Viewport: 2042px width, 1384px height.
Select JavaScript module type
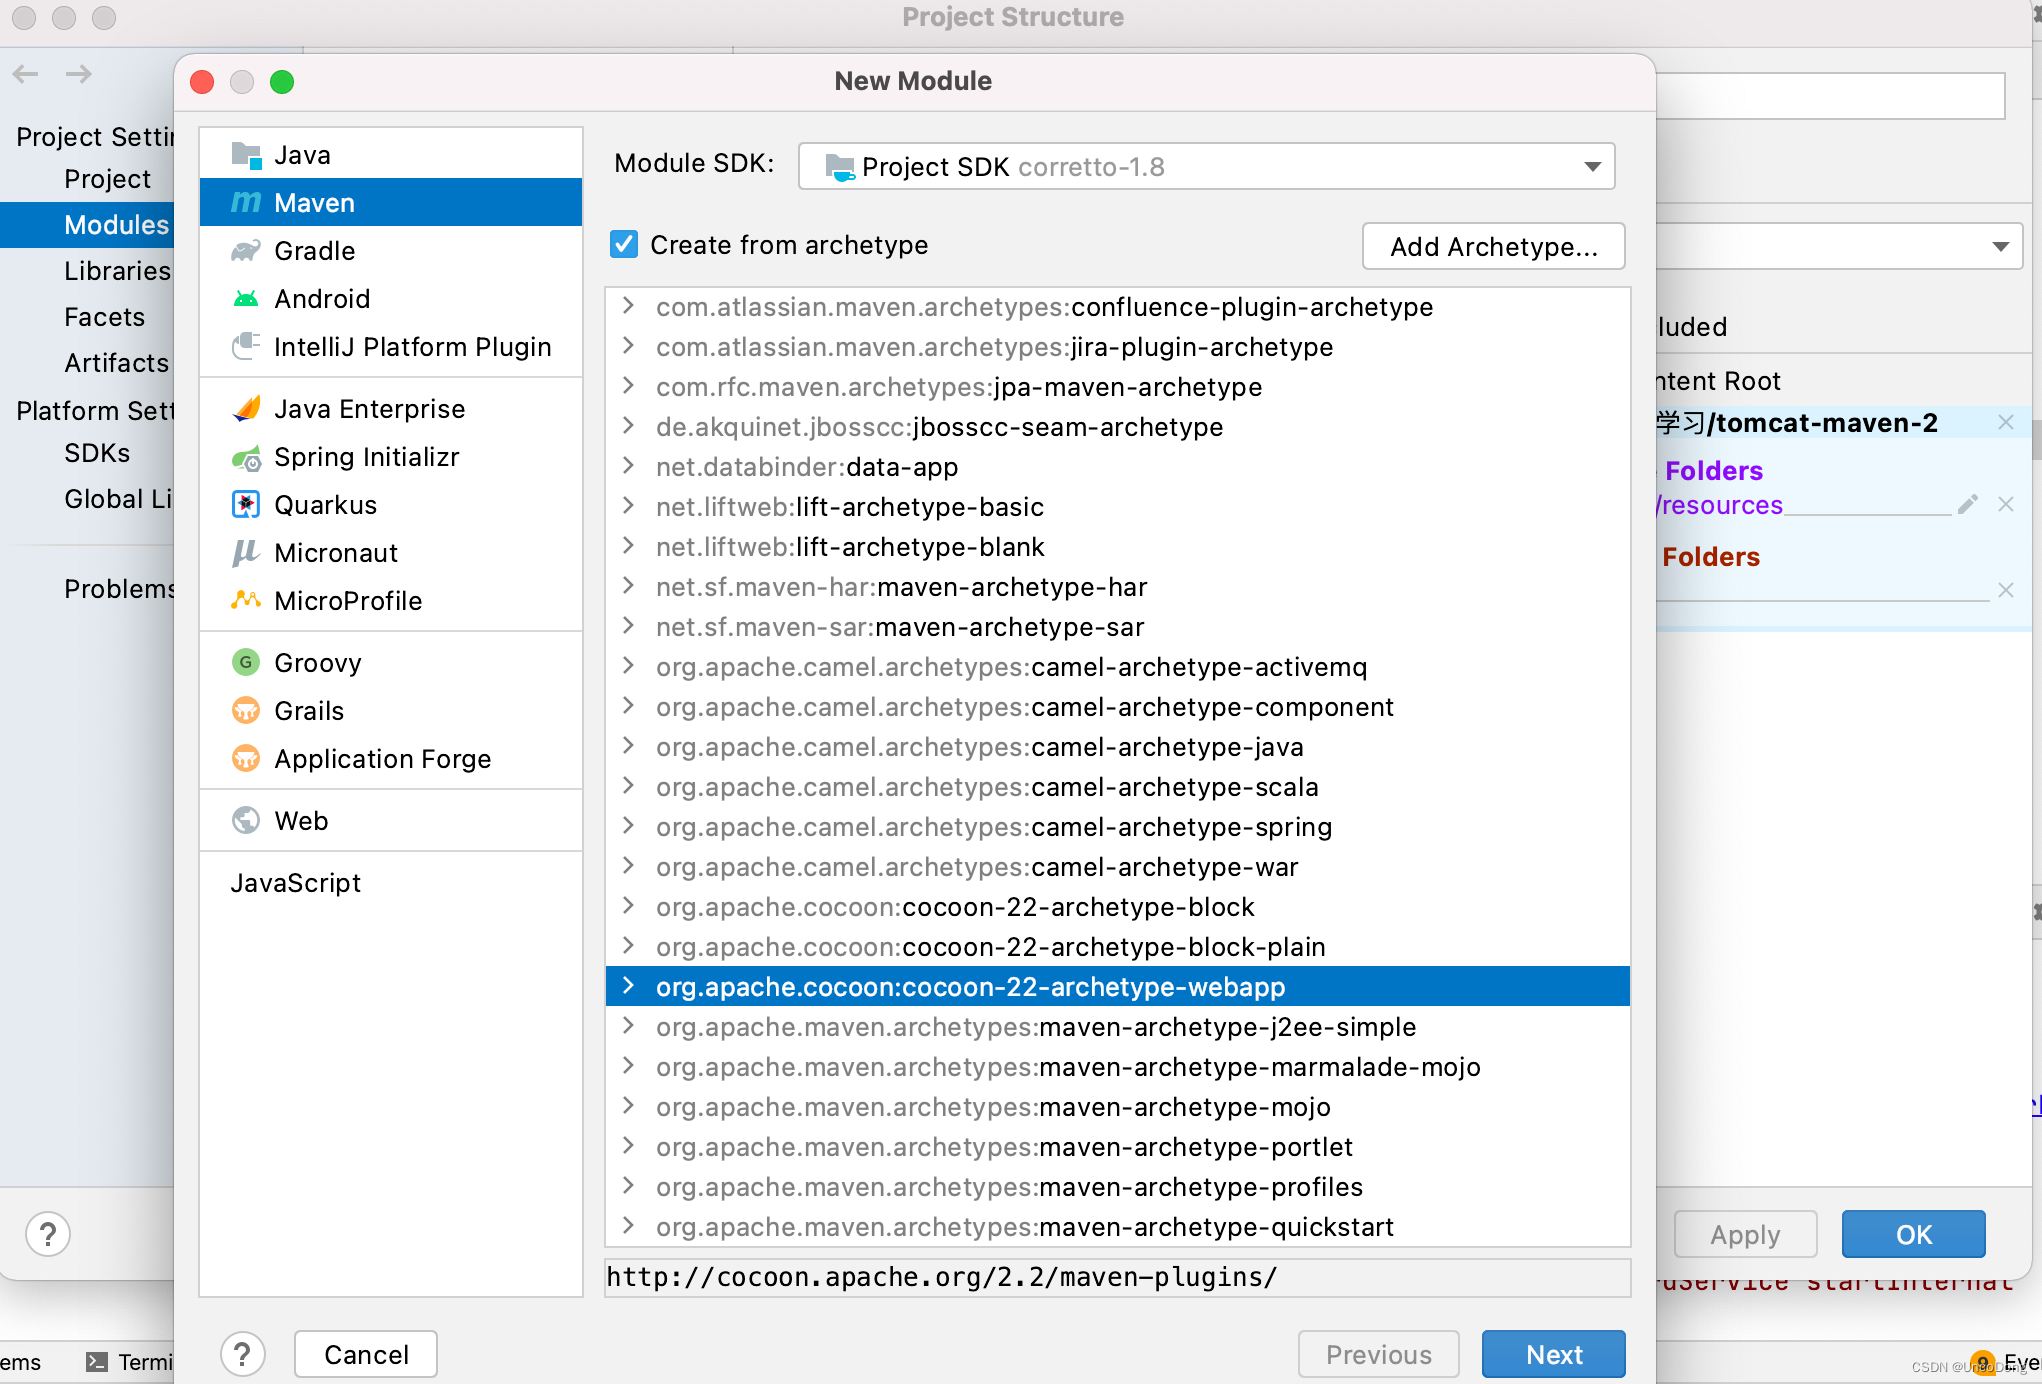(391, 883)
